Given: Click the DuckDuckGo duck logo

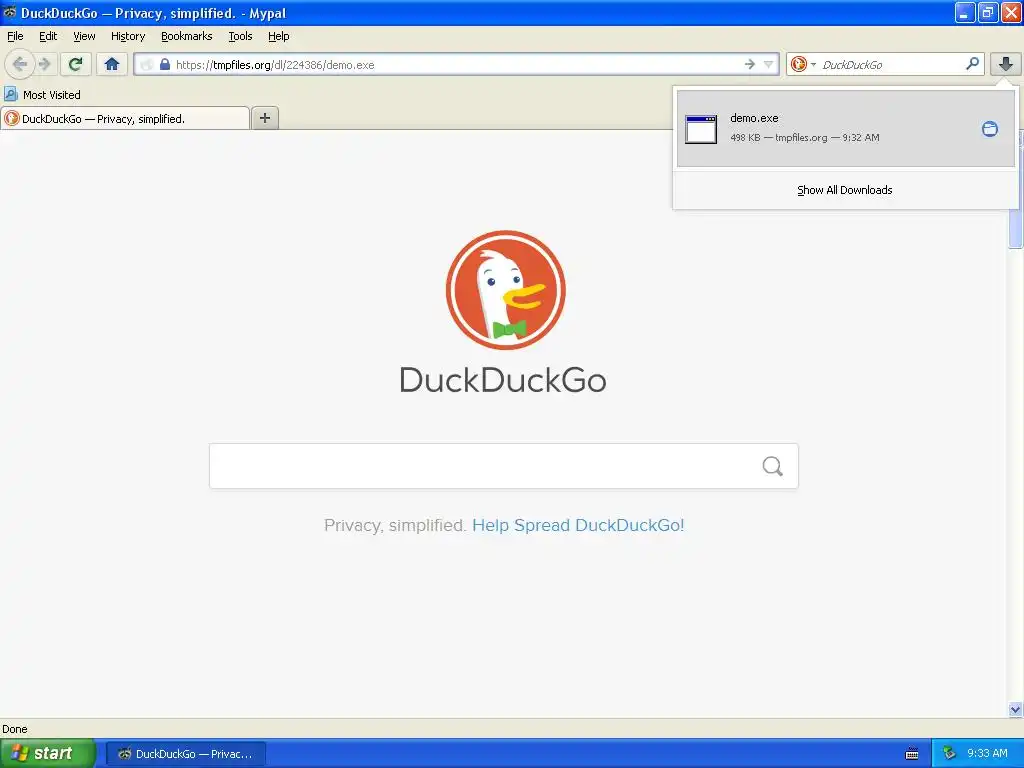Looking at the screenshot, I should 505,289.
